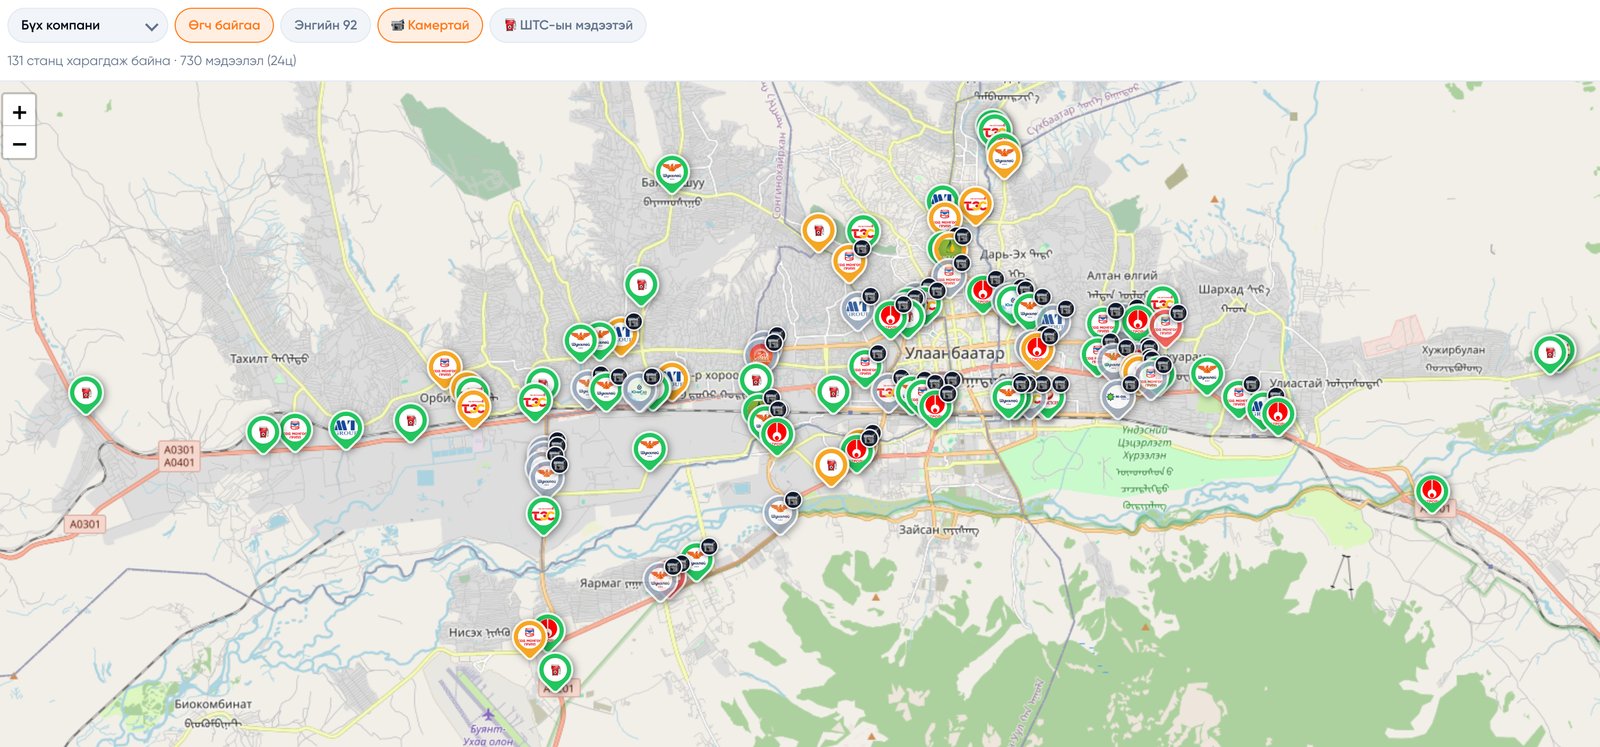
Task: Zoom out the map with minus button
Action: (19, 143)
